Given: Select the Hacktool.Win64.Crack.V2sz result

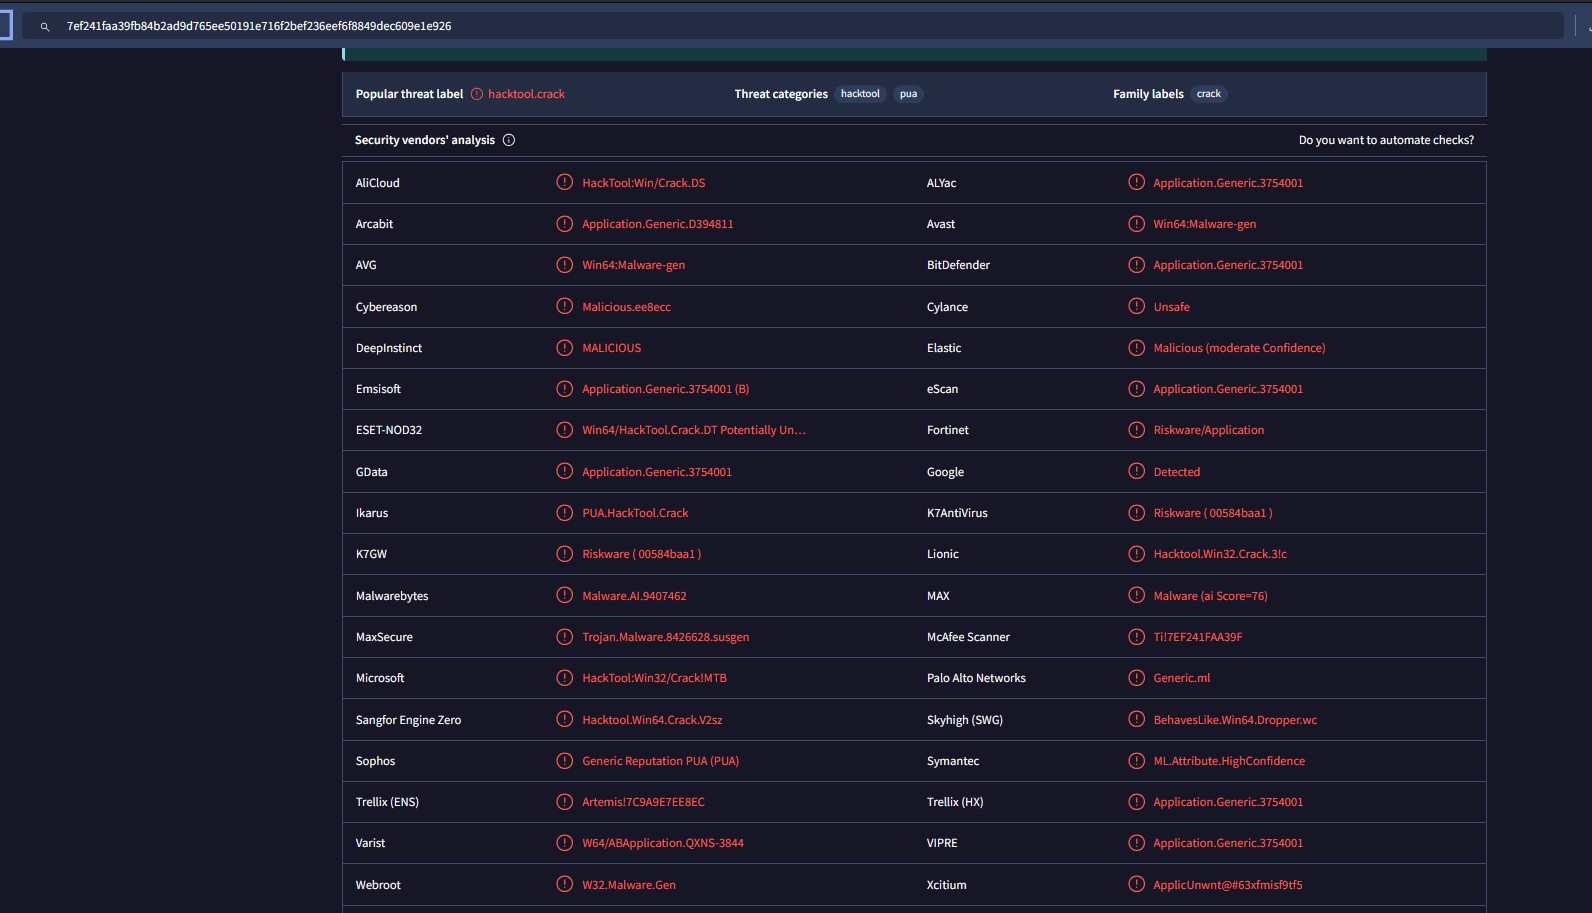Looking at the screenshot, I should 652,720.
